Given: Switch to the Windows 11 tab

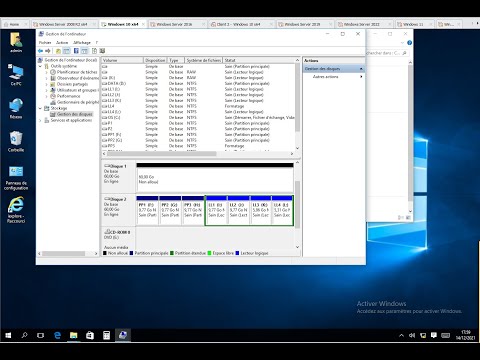Looking at the screenshot, I should point(413,24).
